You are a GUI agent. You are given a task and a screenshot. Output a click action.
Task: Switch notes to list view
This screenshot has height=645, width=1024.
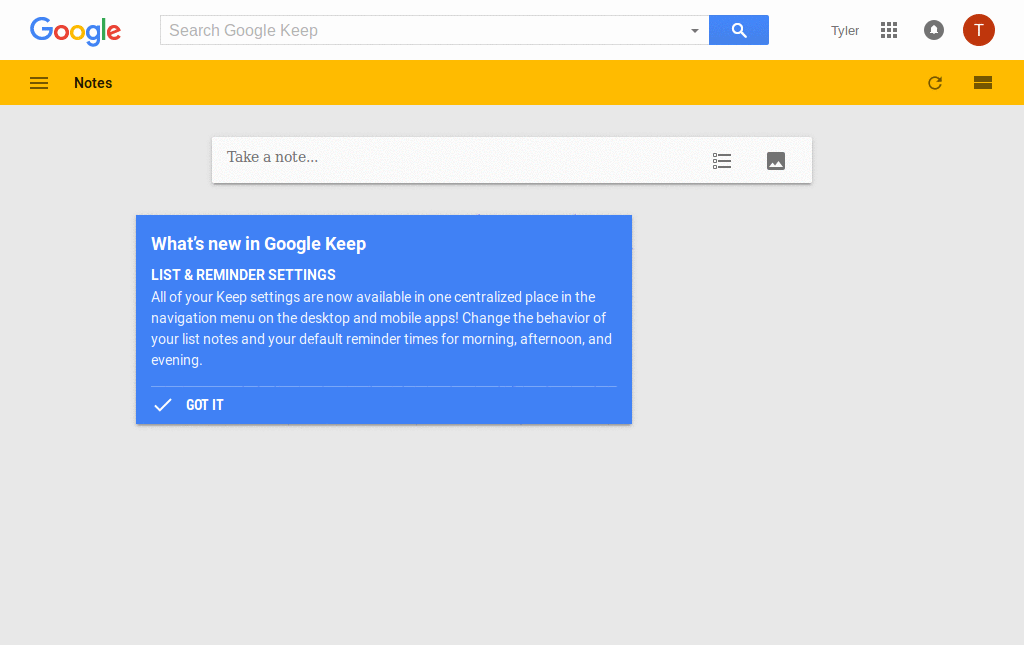point(982,83)
